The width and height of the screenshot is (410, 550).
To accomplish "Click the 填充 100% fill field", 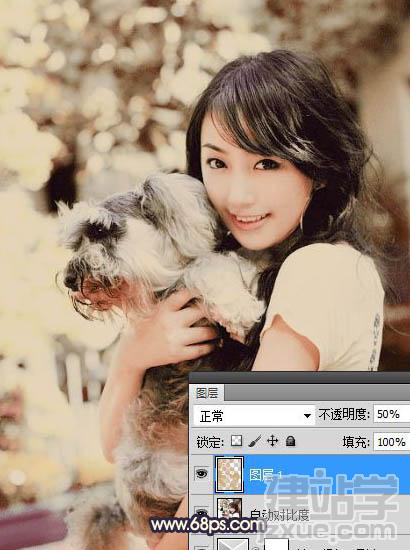I will tap(391, 442).
